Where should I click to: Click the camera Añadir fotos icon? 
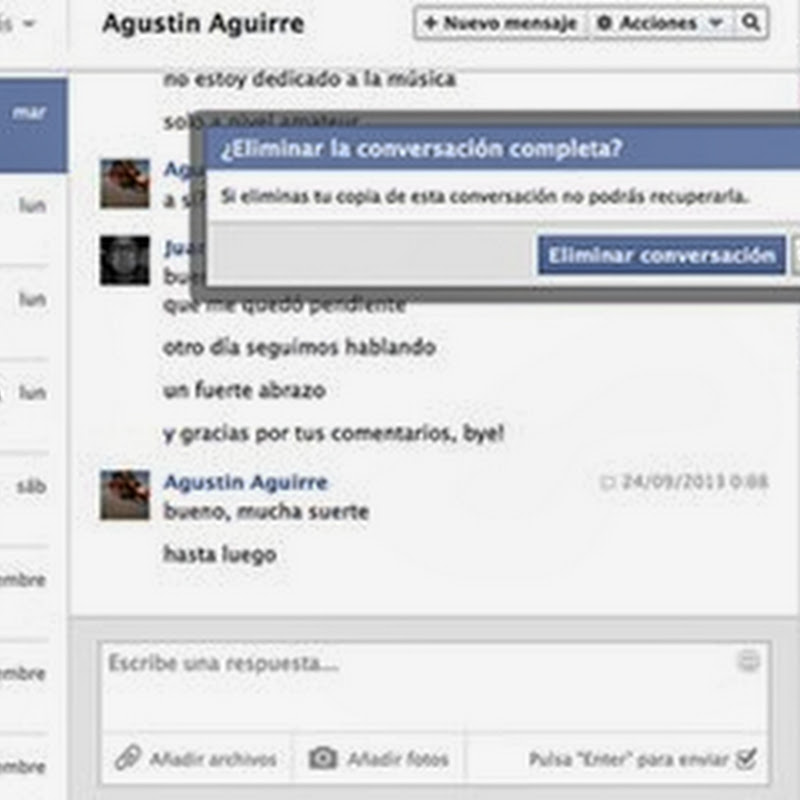(323, 758)
